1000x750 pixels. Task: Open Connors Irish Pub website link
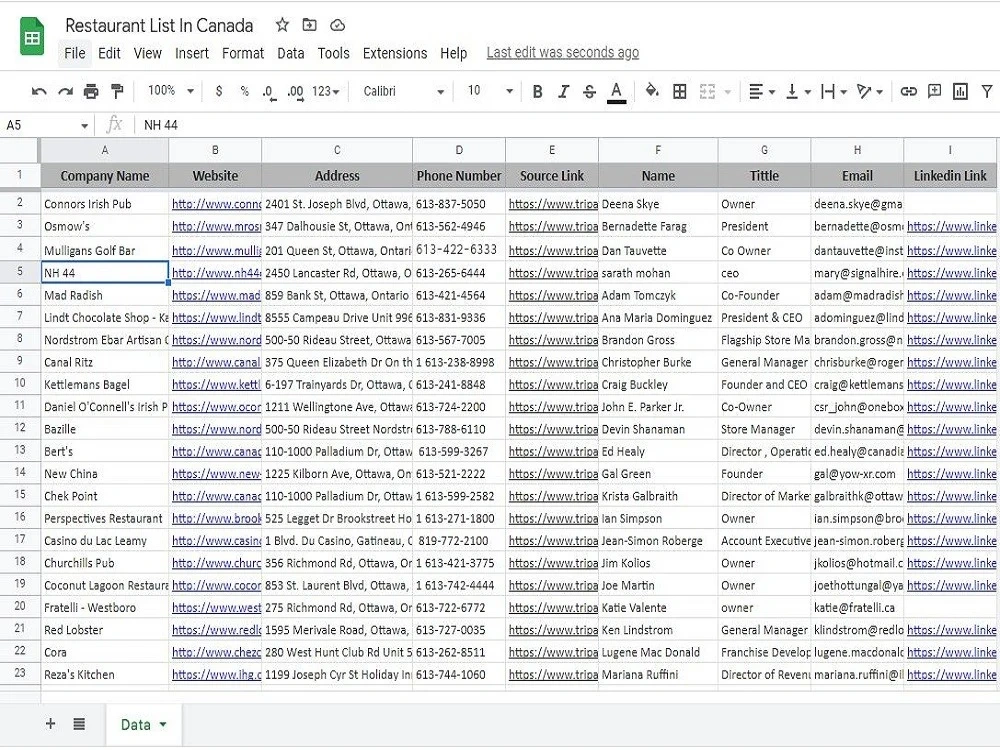(x=216, y=204)
